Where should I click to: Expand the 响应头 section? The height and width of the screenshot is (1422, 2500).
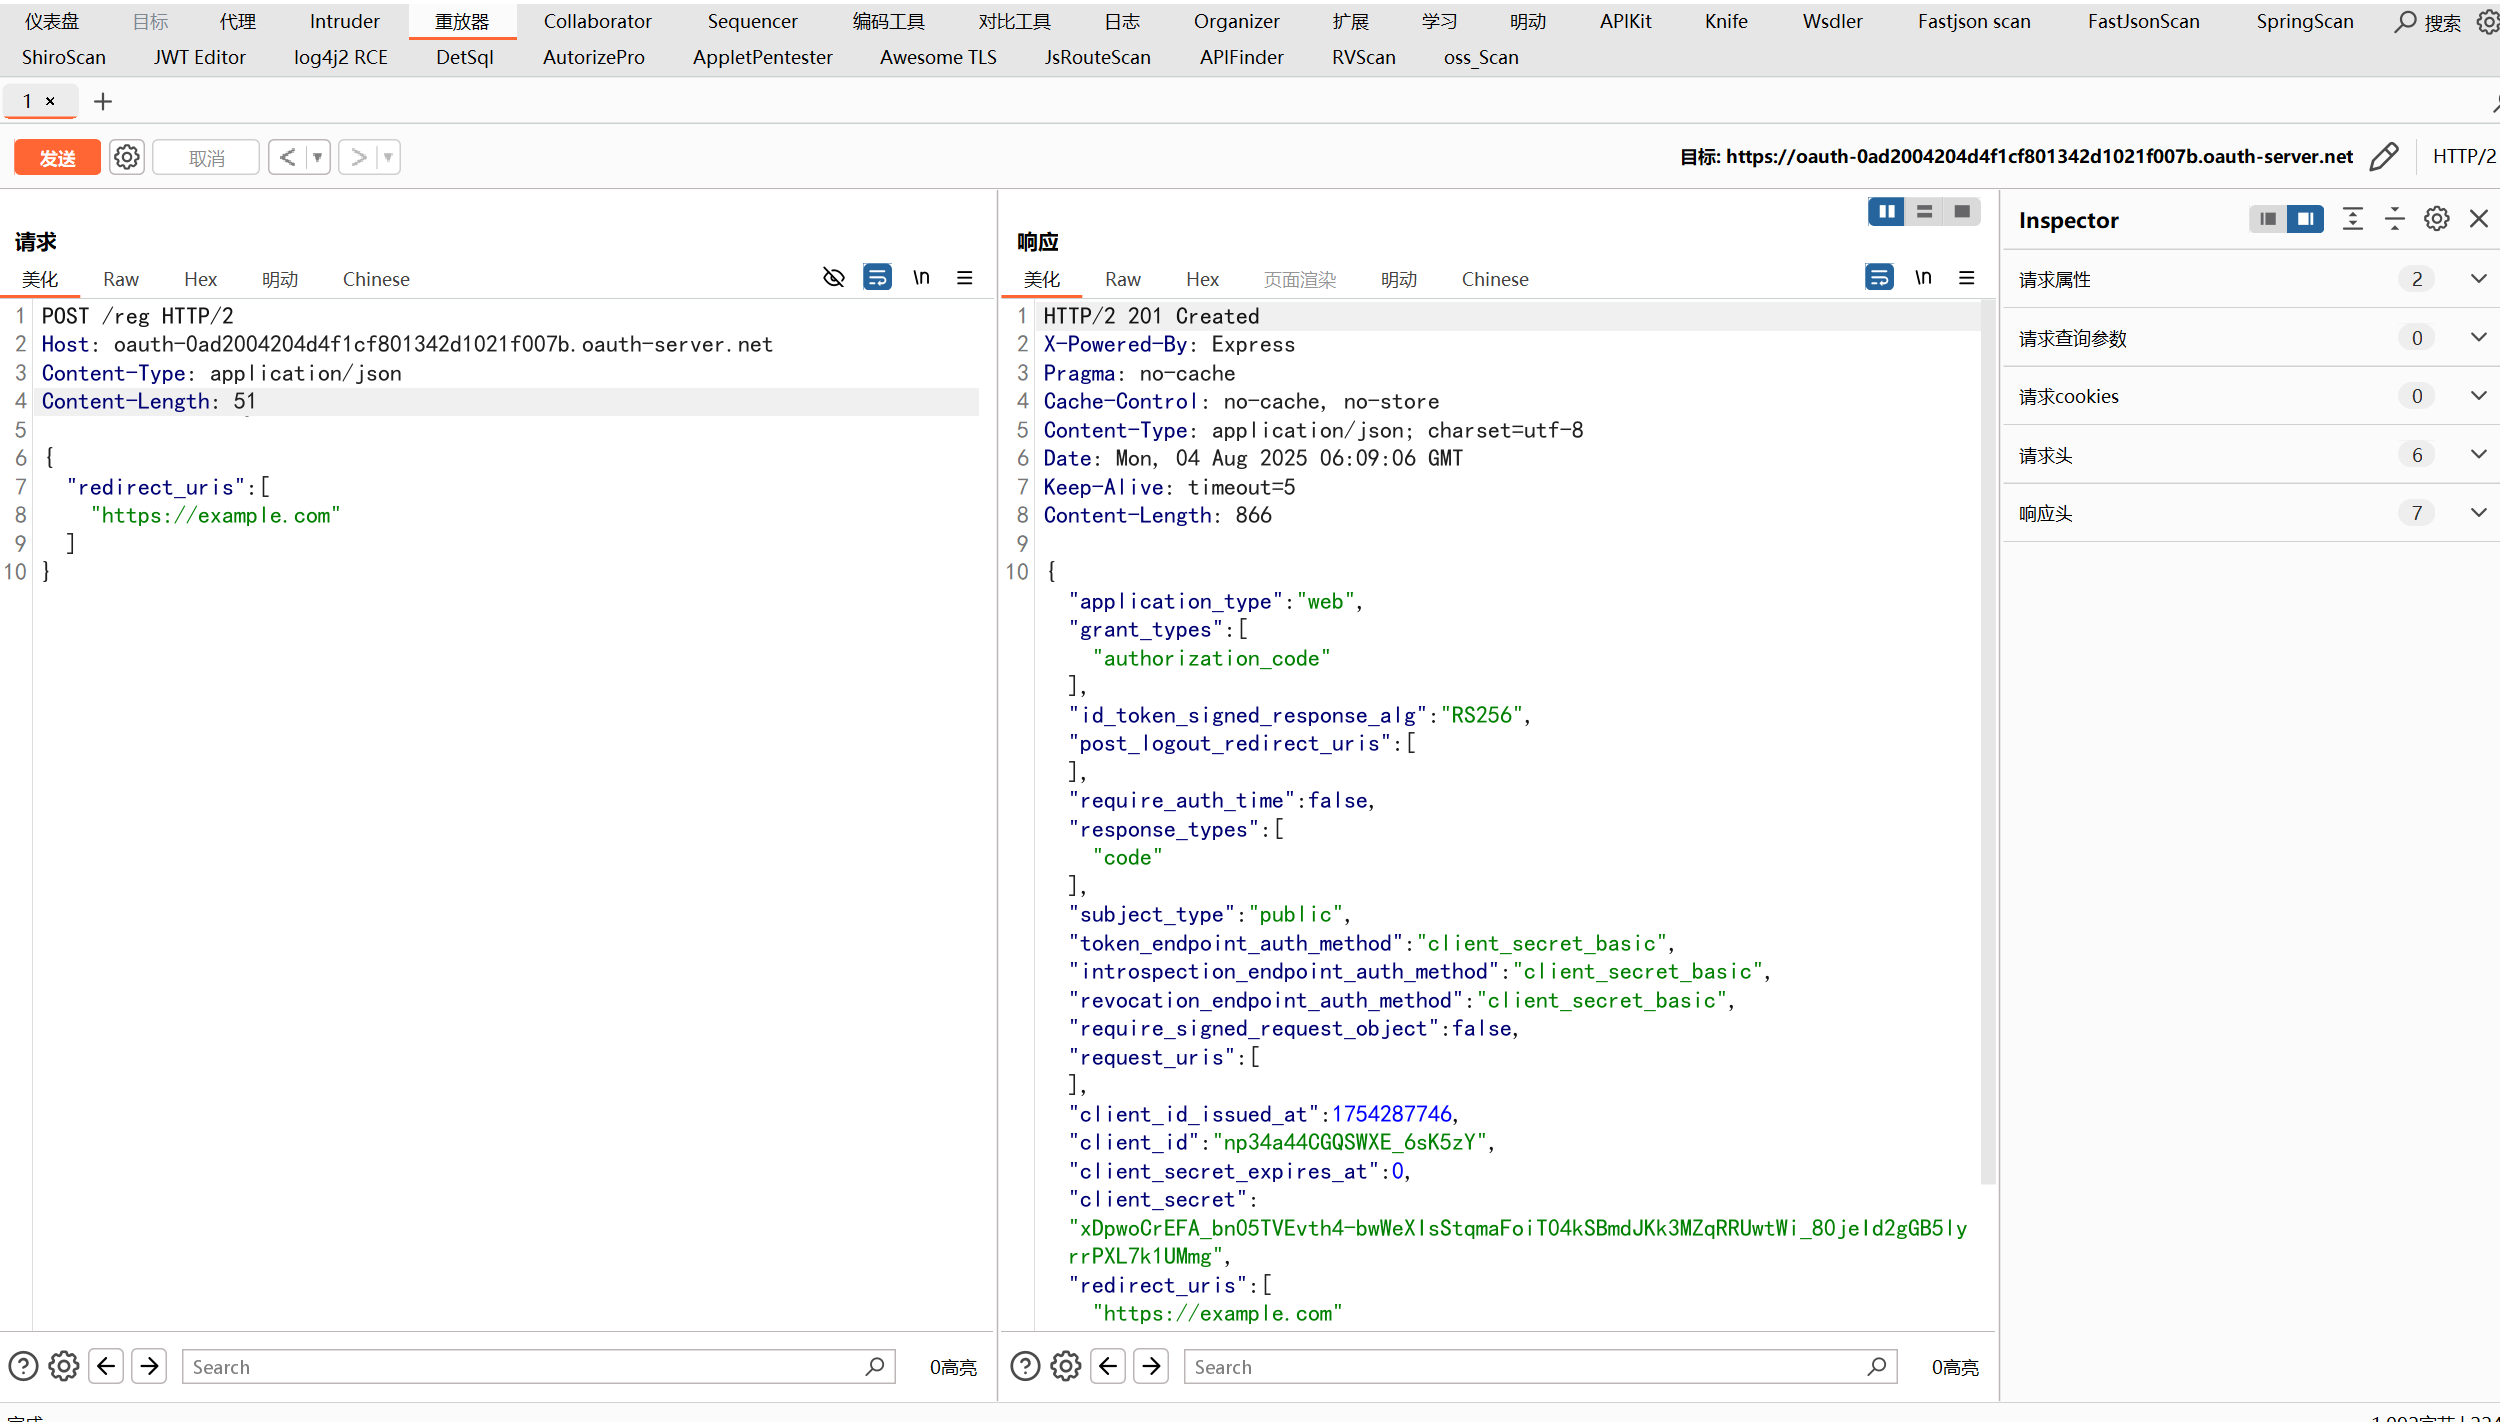pyautogui.click(x=2478, y=513)
